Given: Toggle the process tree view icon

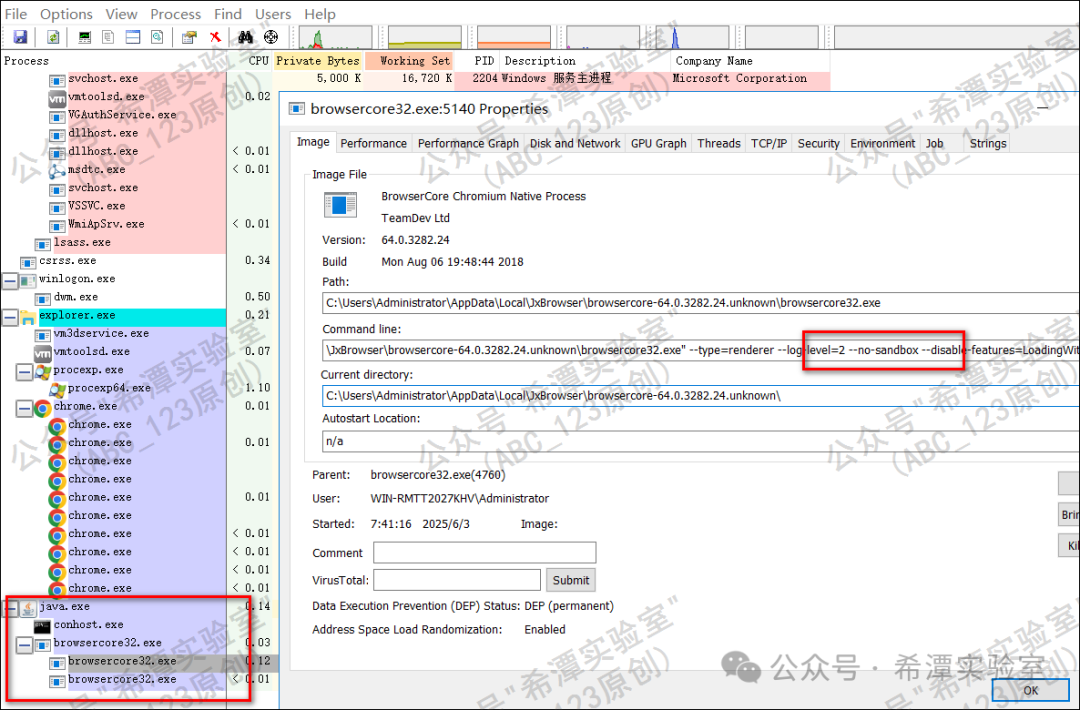Looking at the screenshot, I should pos(108,36).
